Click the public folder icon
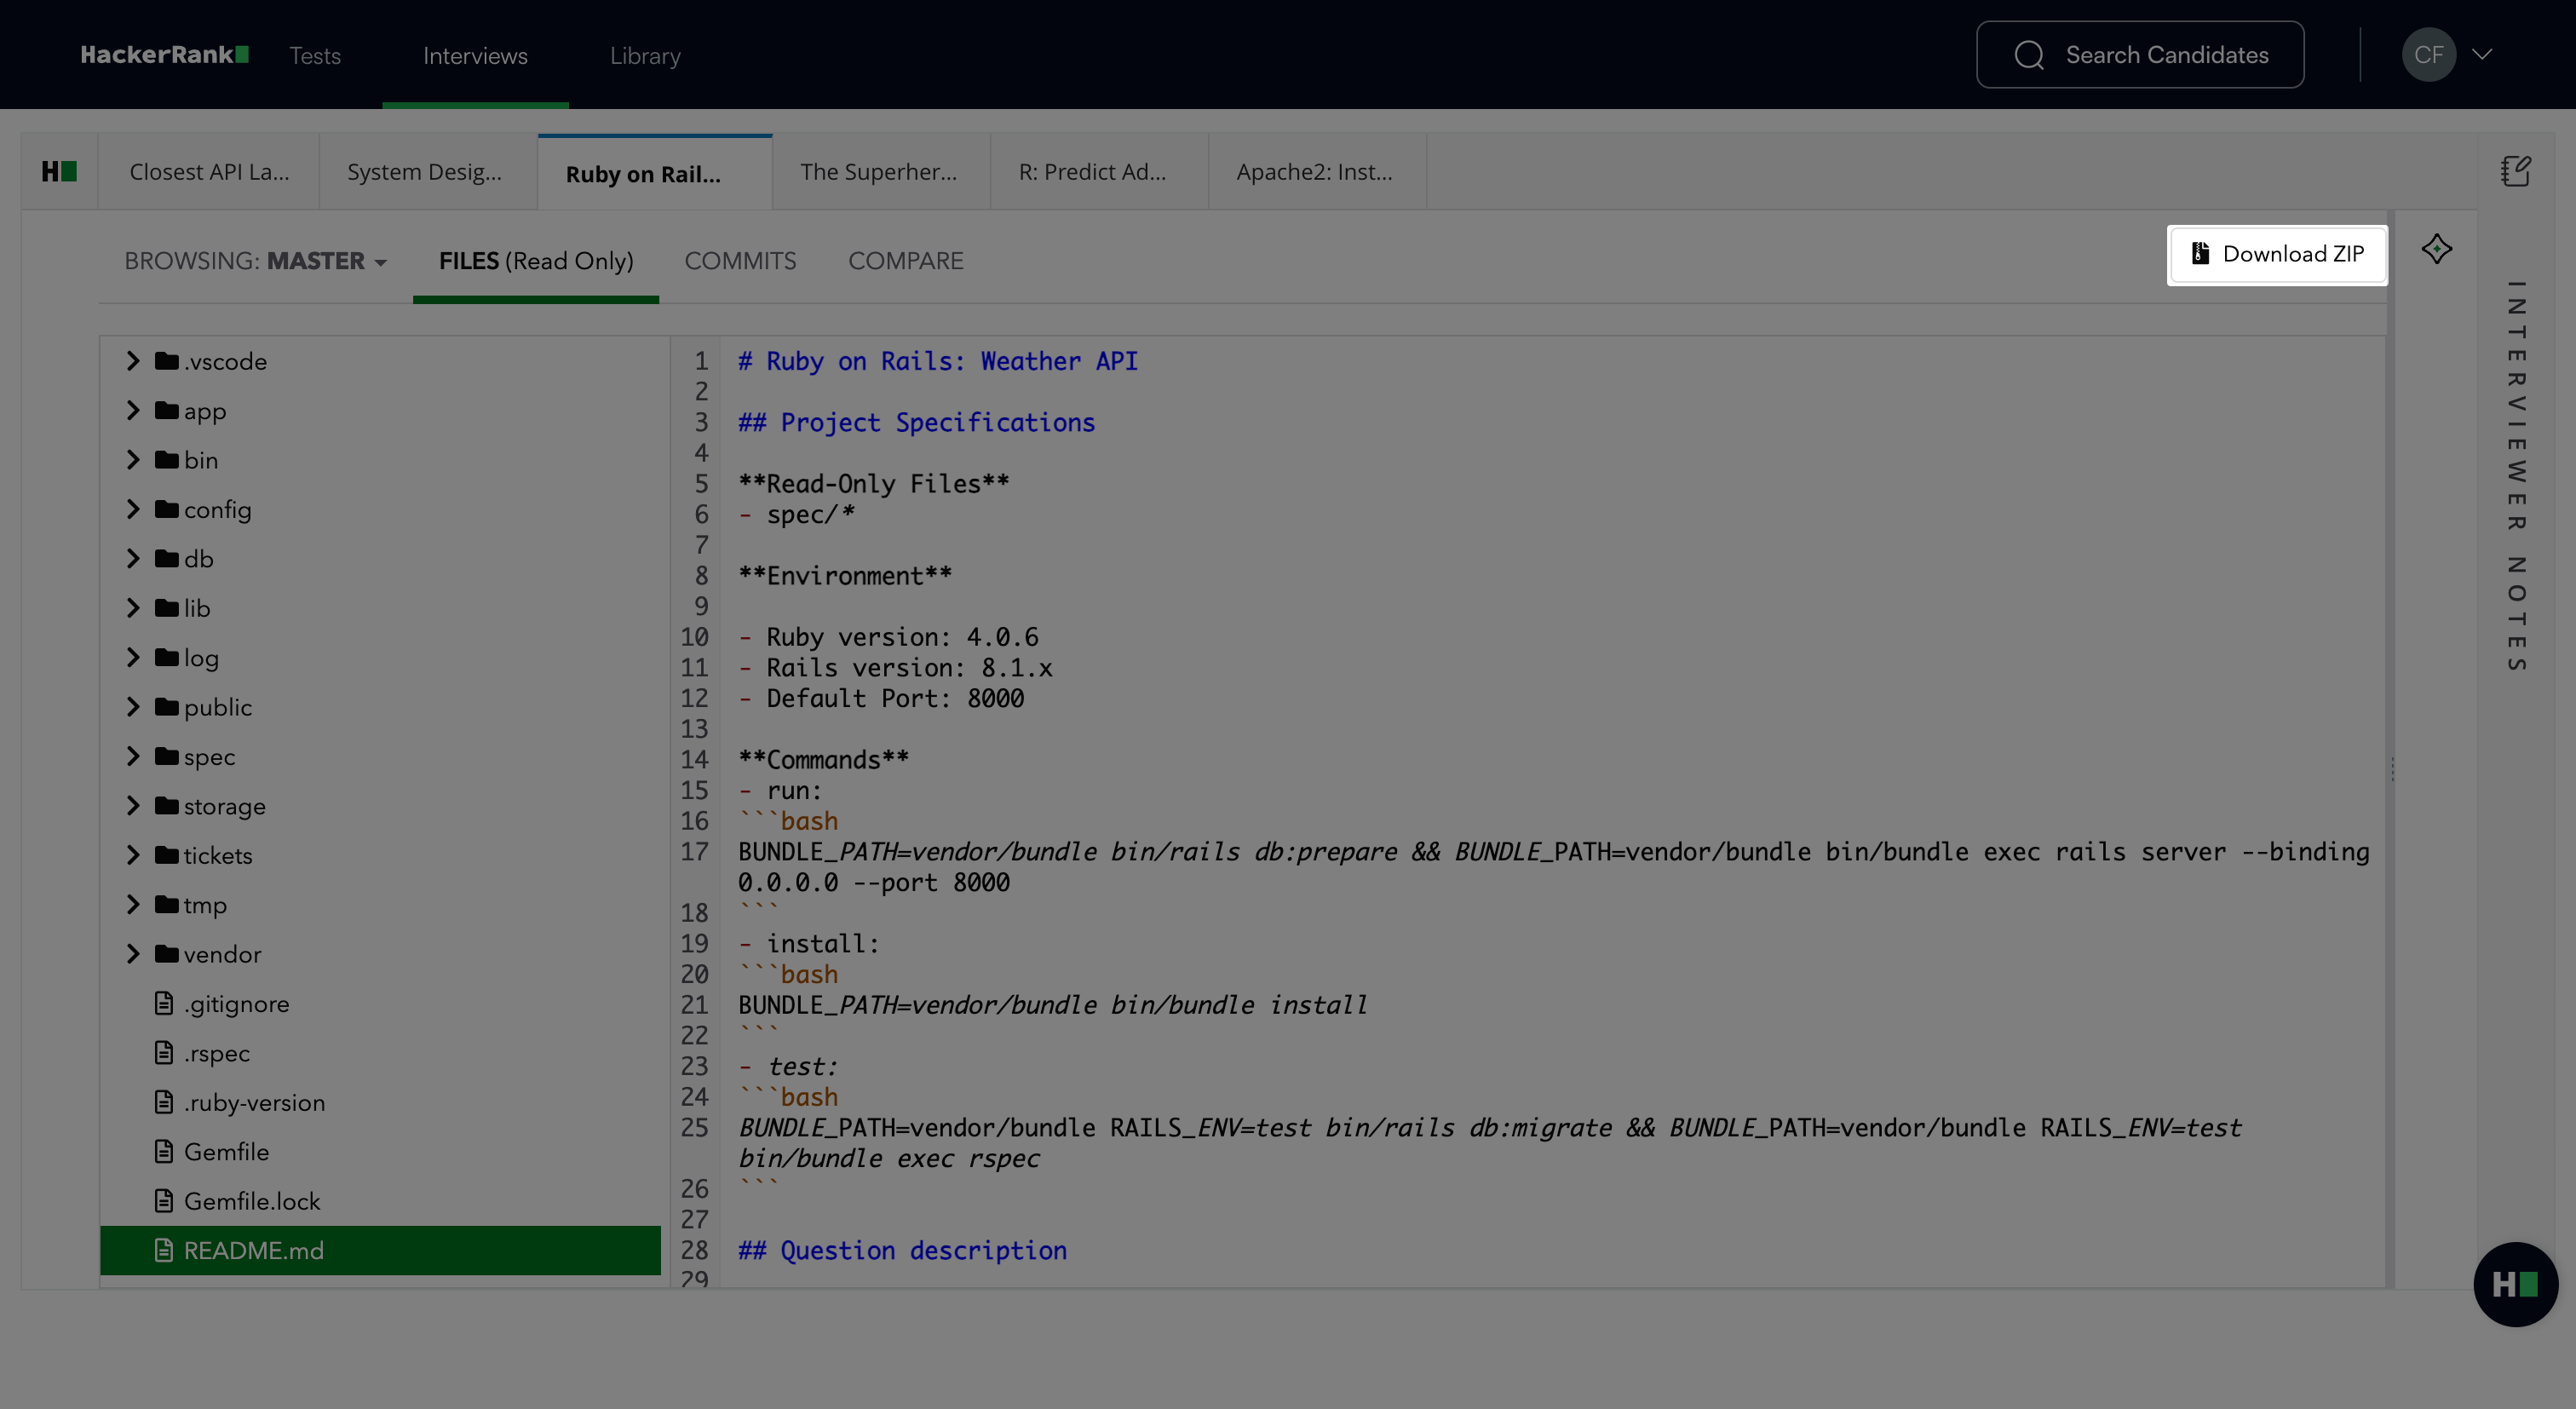This screenshot has height=1409, width=2576. tap(167, 707)
